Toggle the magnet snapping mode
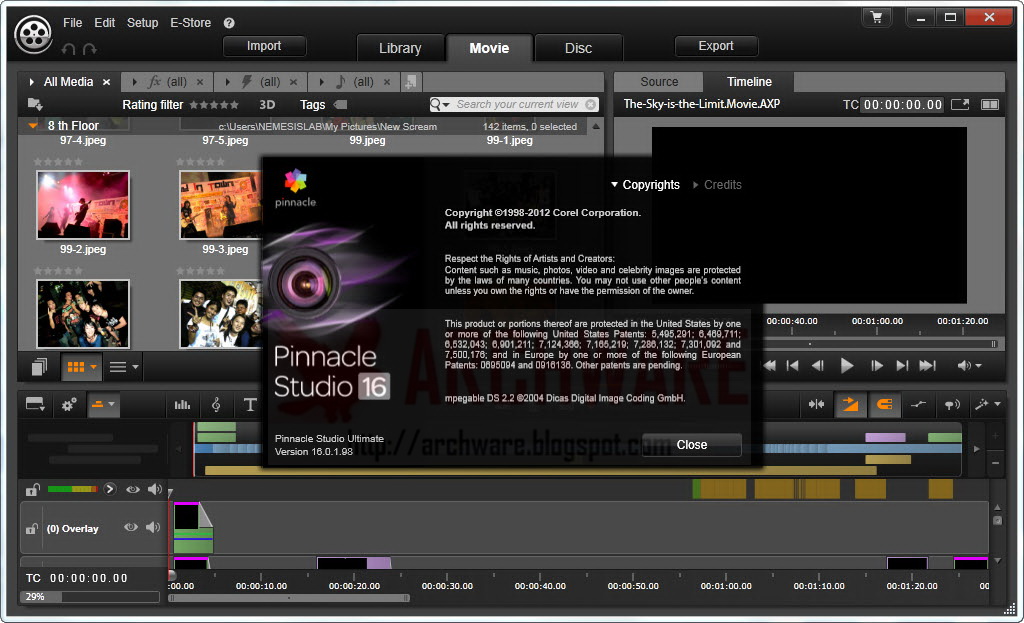 tap(884, 405)
